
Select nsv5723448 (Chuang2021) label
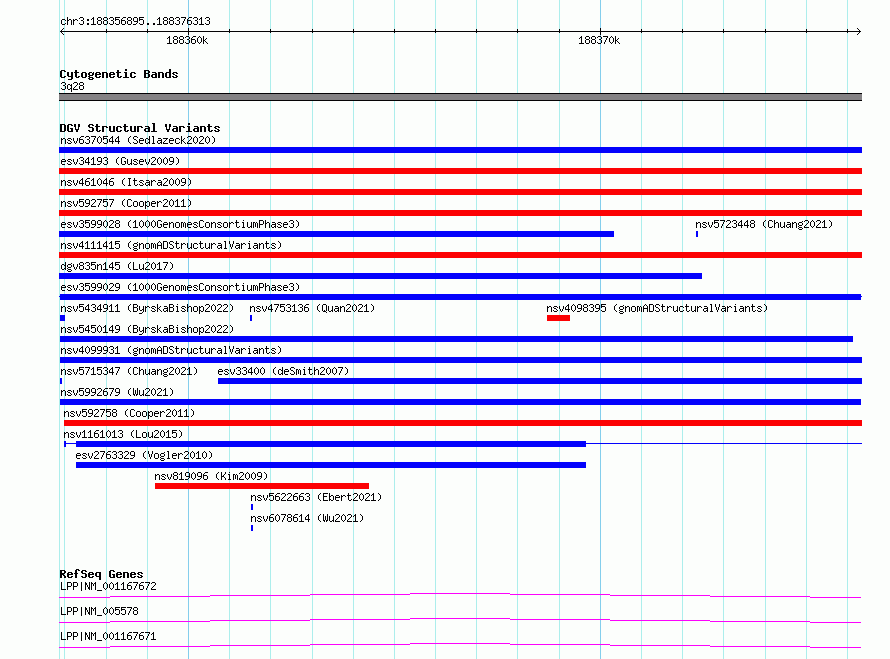(x=764, y=224)
